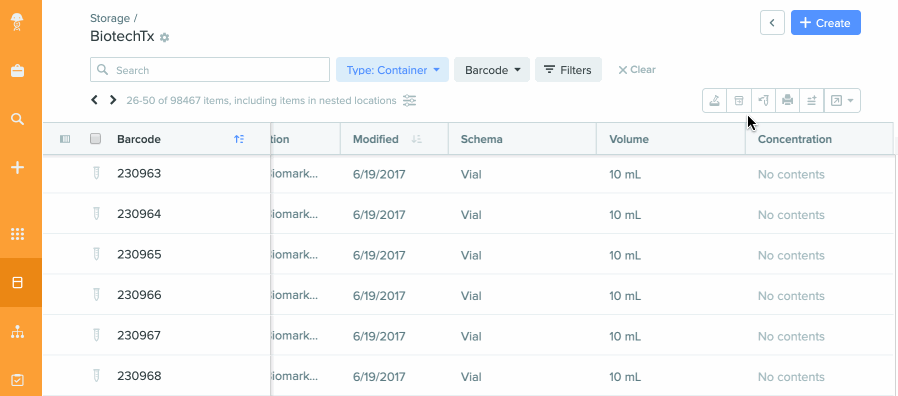Open the hierarchy tree icon in sidebar
This screenshot has width=898, height=396.
pyautogui.click(x=18, y=331)
